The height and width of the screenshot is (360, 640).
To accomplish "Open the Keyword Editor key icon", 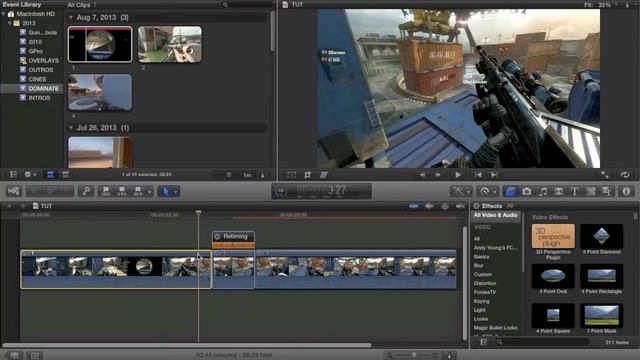I will click(86, 191).
